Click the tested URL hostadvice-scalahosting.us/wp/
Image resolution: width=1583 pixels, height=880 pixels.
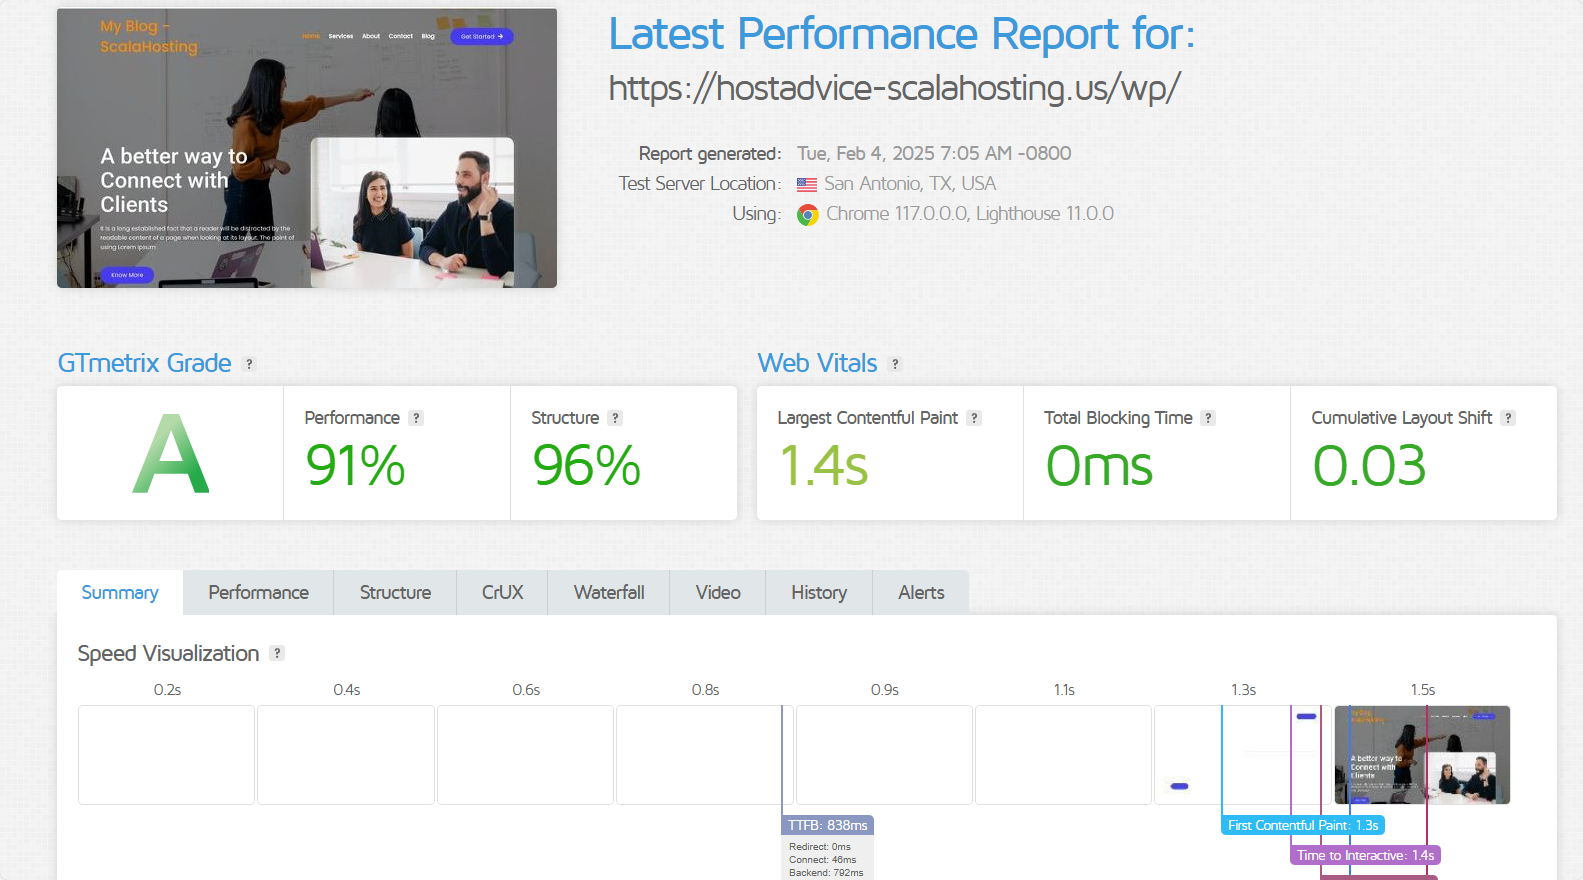click(894, 88)
